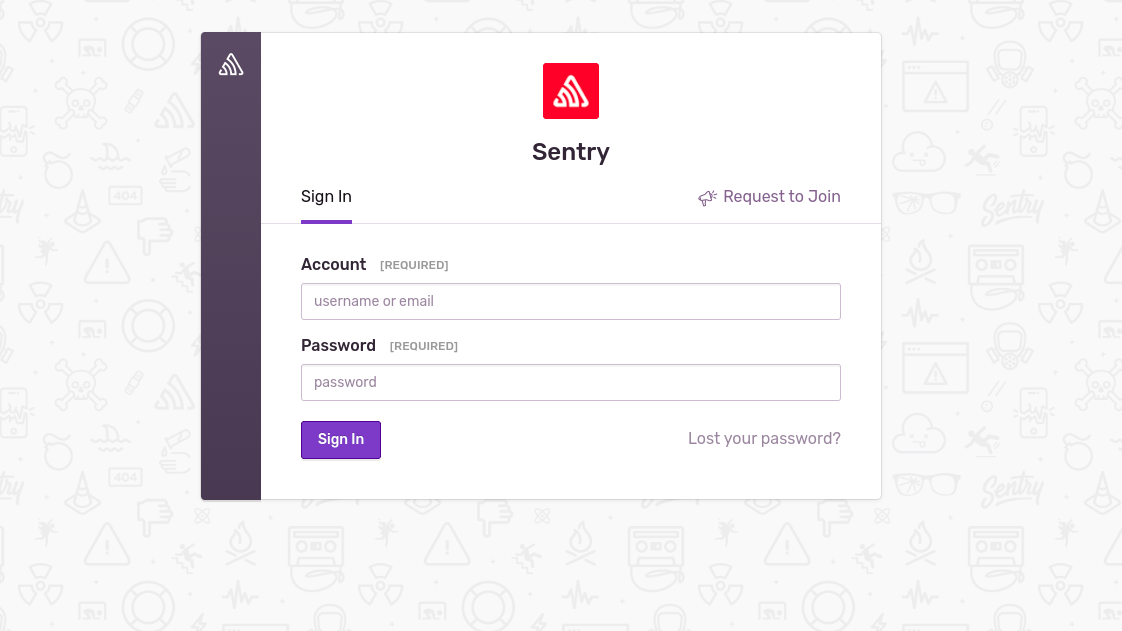
Task: Click the dark purple sidebar strip
Action: (230, 286)
